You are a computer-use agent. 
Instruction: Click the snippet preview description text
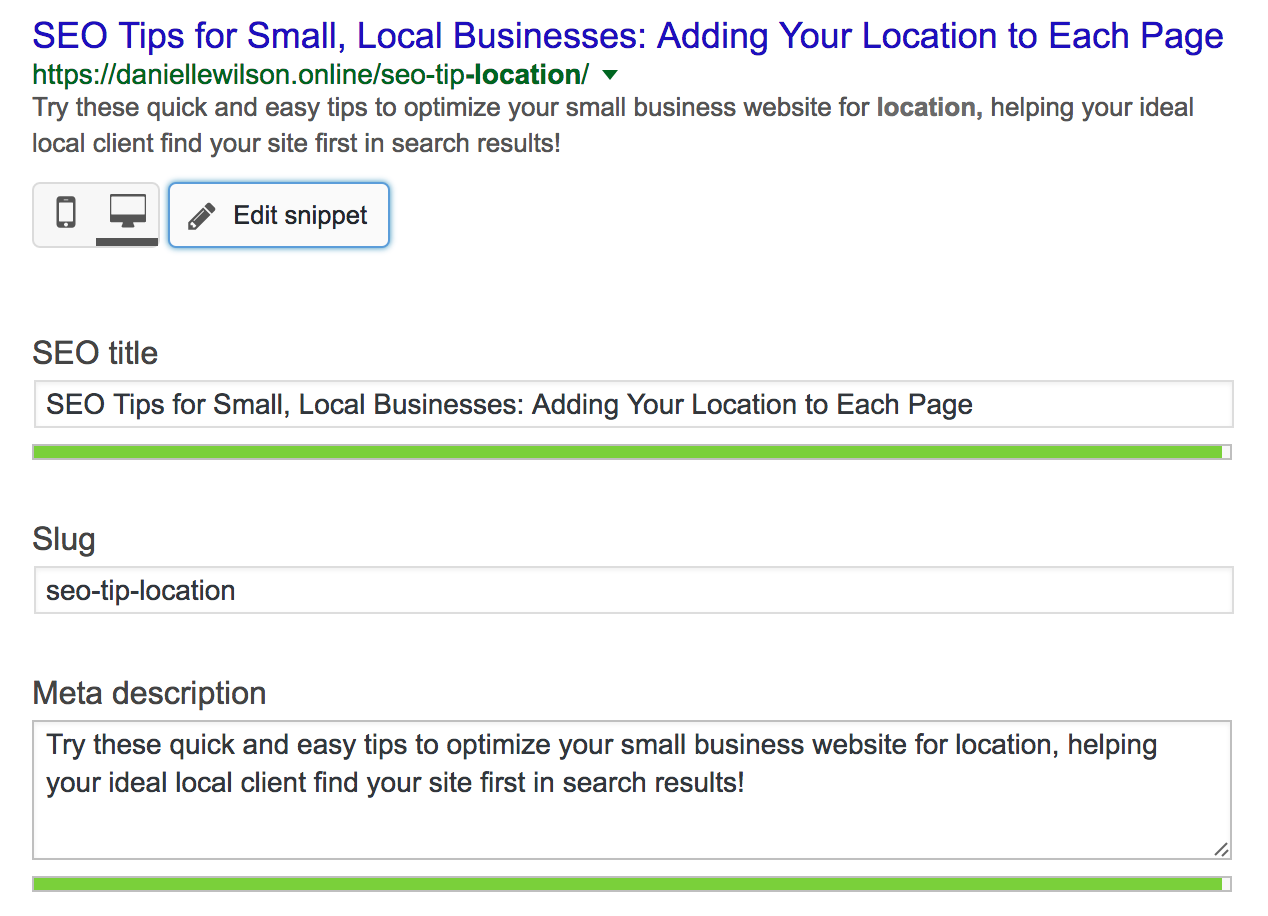(x=613, y=125)
